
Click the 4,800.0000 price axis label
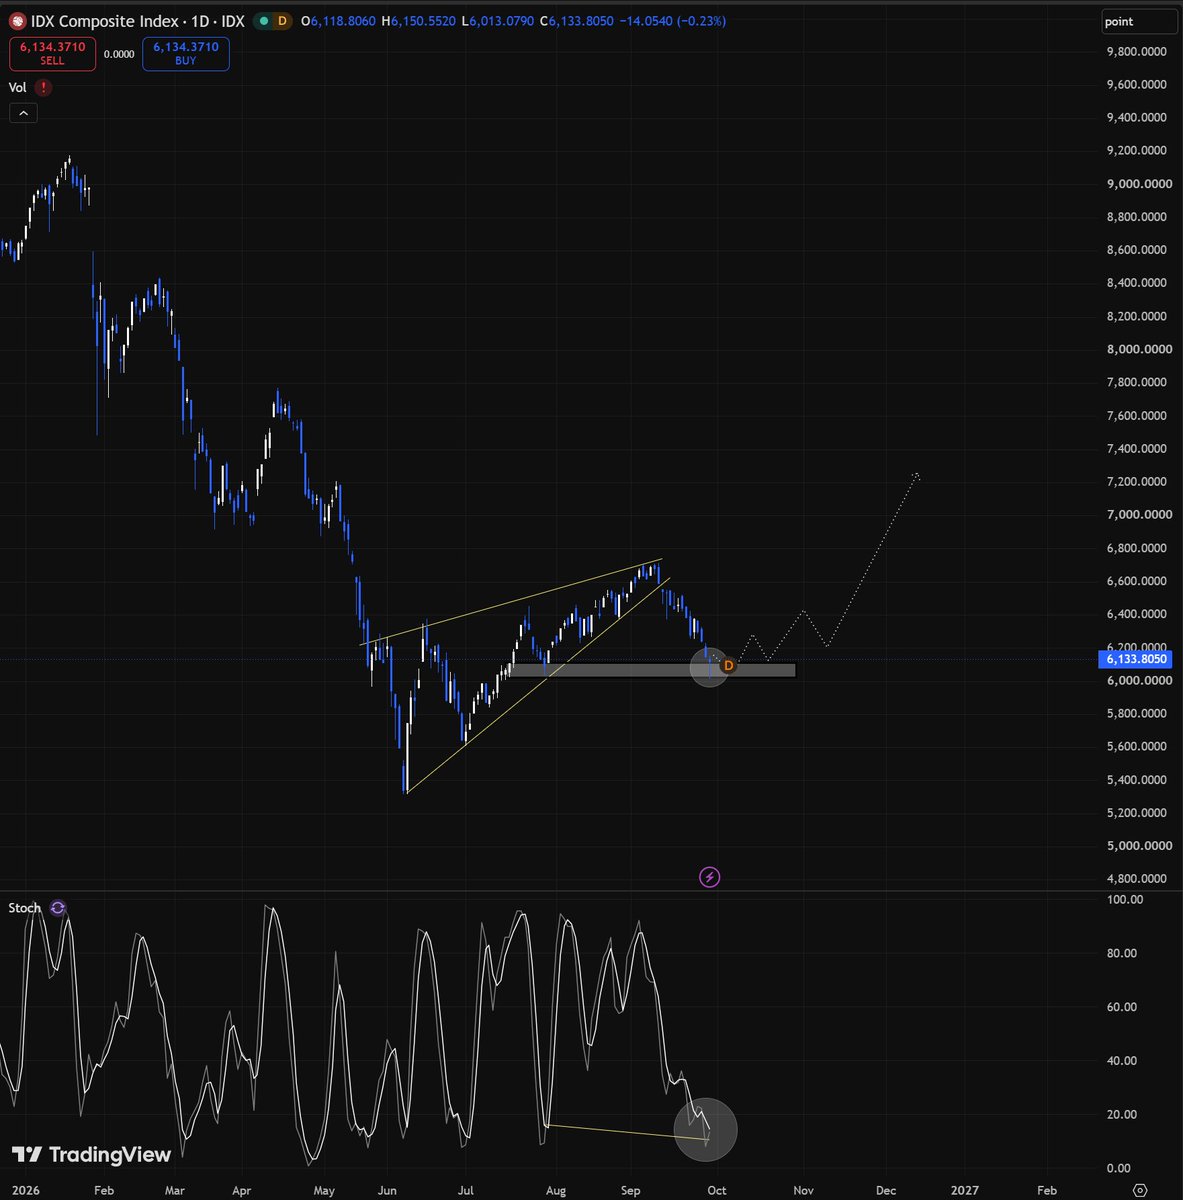1136,879
